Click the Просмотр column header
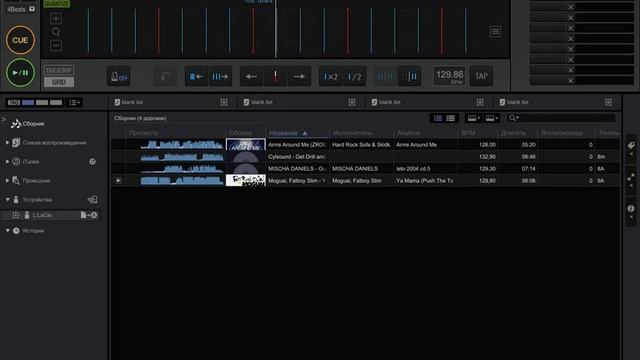The height and width of the screenshot is (360, 640). [176, 133]
